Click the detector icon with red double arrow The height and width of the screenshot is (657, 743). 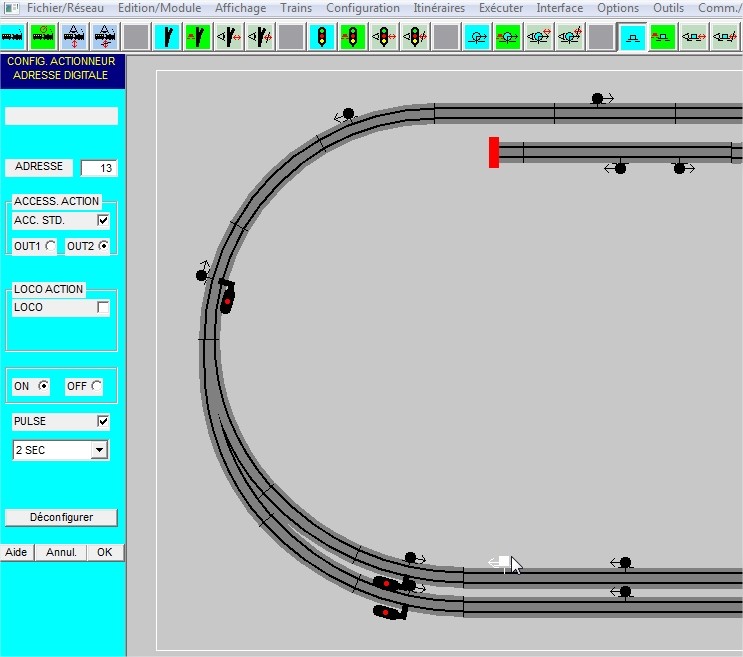click(x=539, y=36)
